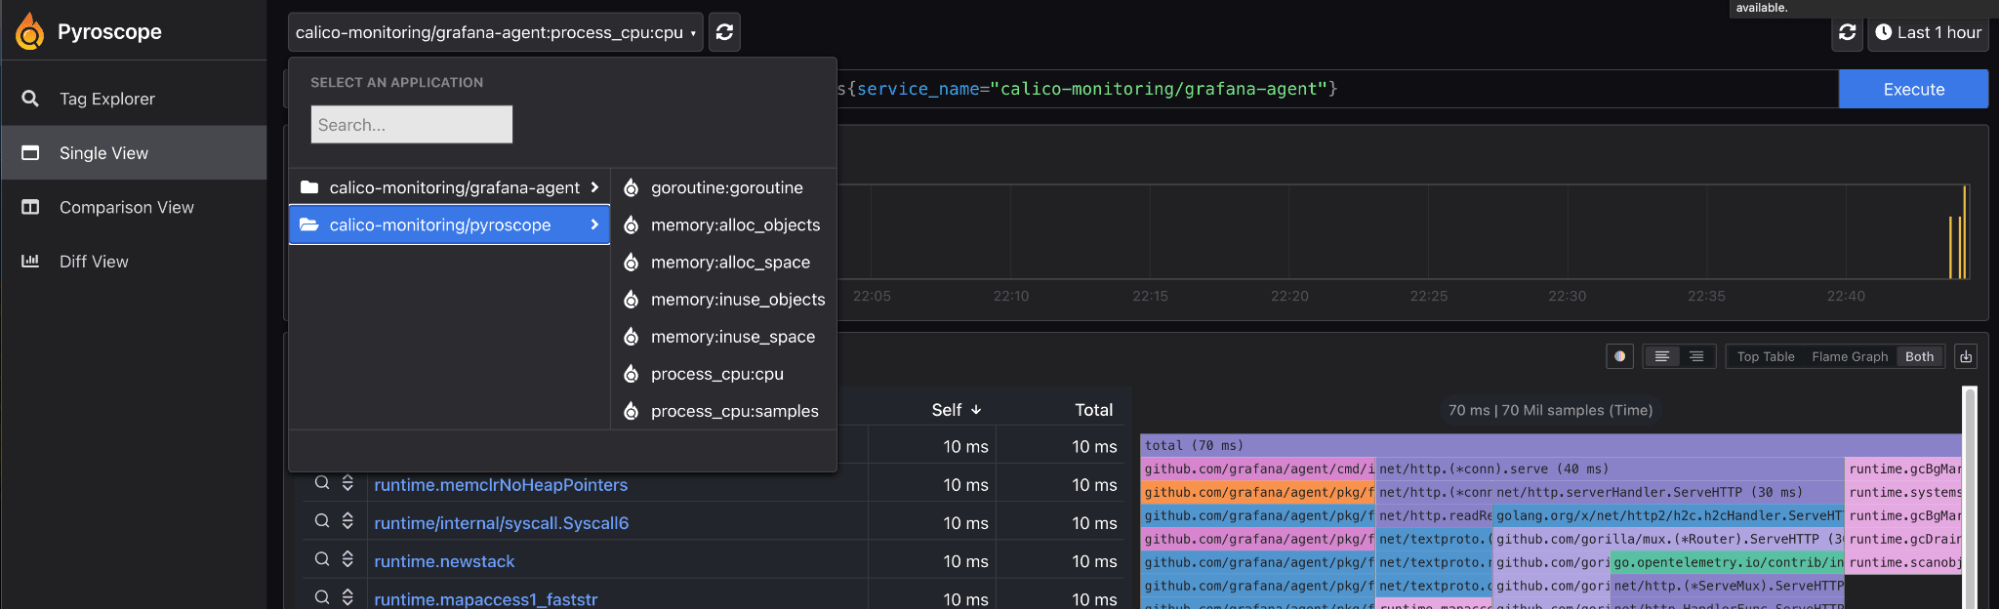Expand the calico-monitoring/pyroscope folder

[x=450, y=225]
